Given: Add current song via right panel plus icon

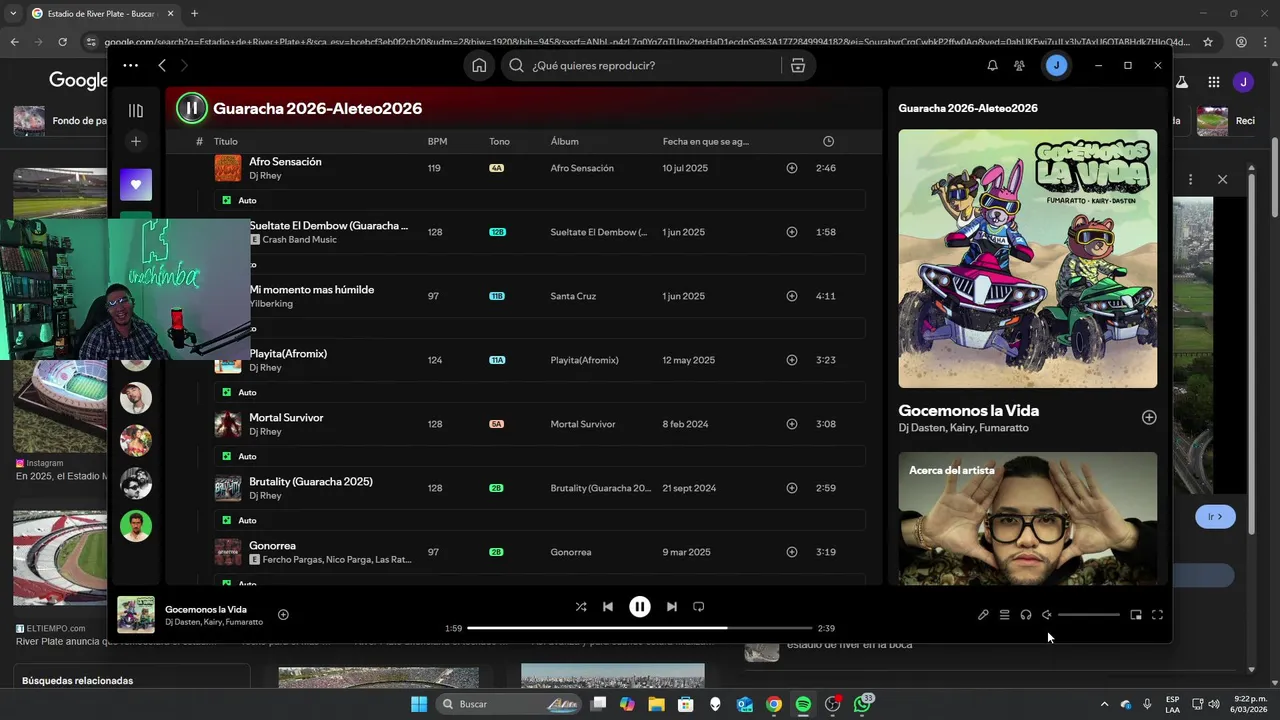Looking at the screenshot, I should pyautogui.click(x=1149, y=418).
